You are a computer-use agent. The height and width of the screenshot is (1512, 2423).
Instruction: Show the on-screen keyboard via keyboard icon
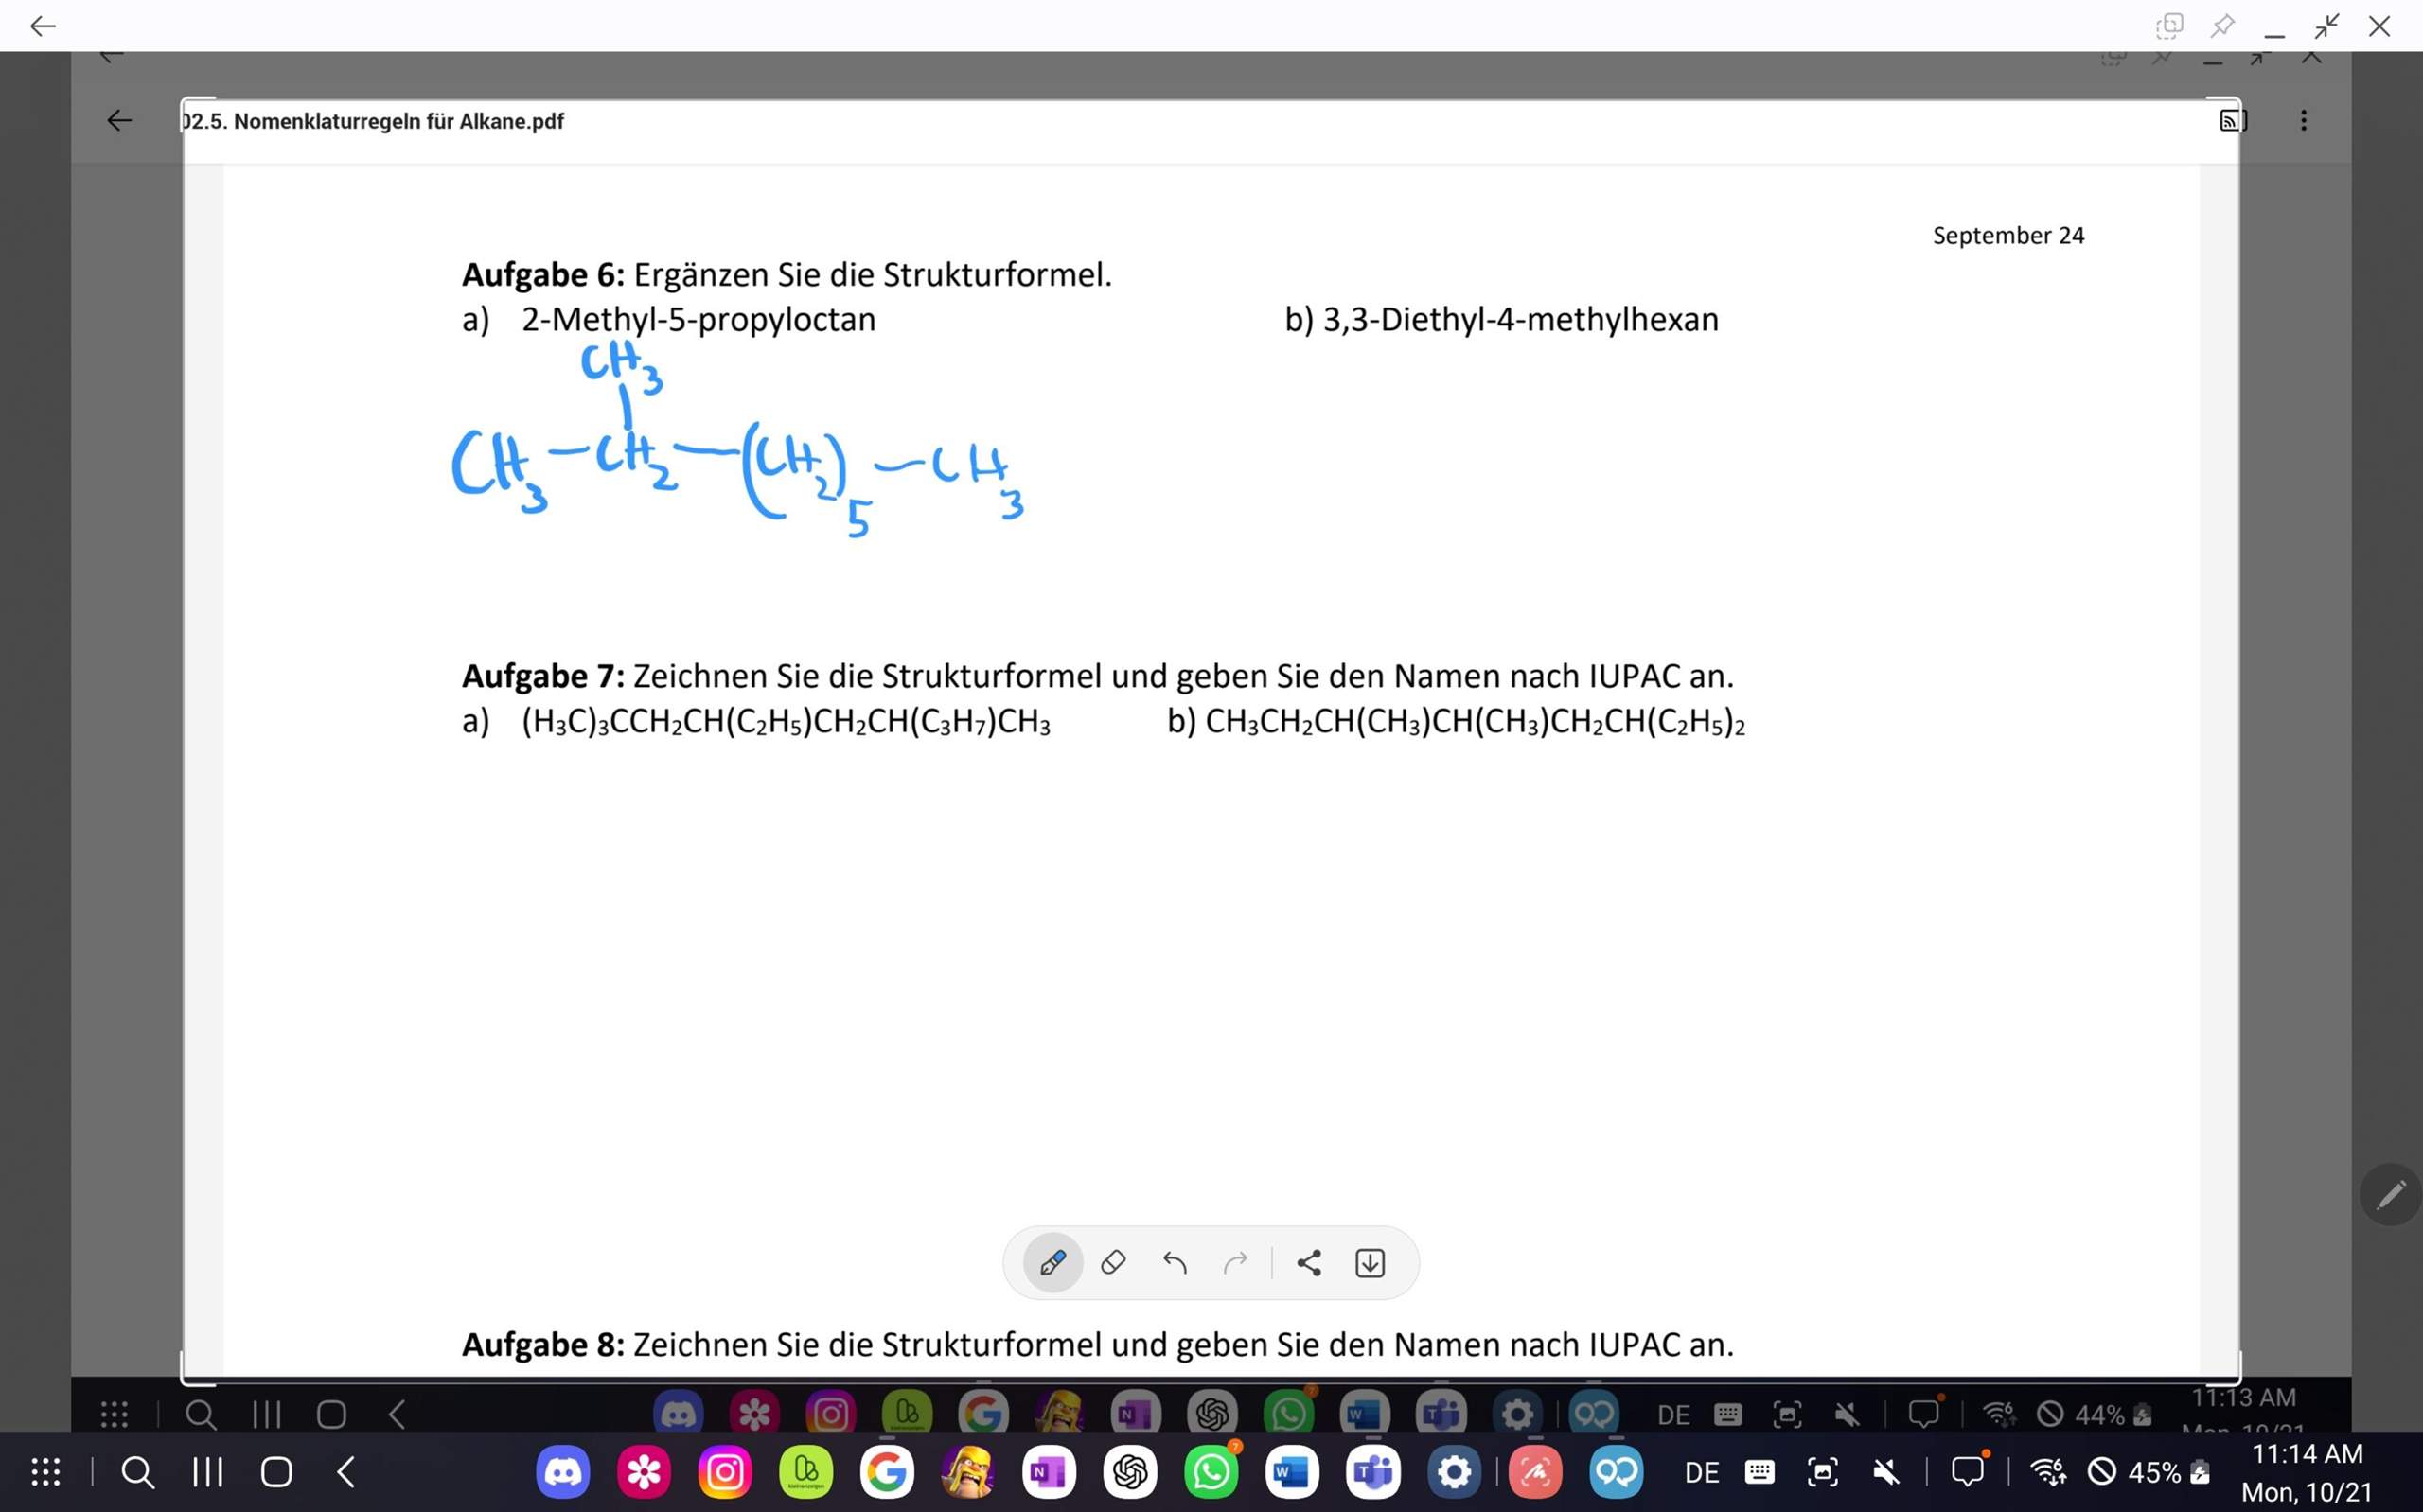[x=1760, y=1471]
